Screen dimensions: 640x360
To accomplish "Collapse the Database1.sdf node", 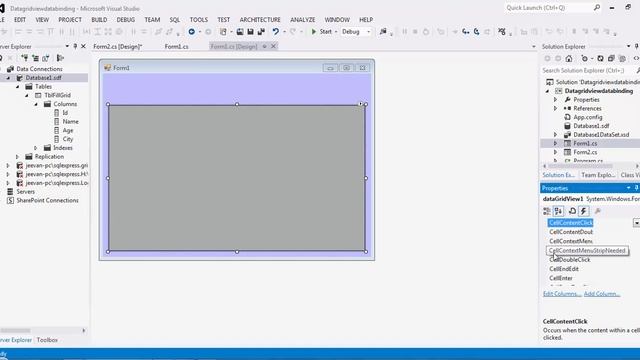I will pos(8,78).
